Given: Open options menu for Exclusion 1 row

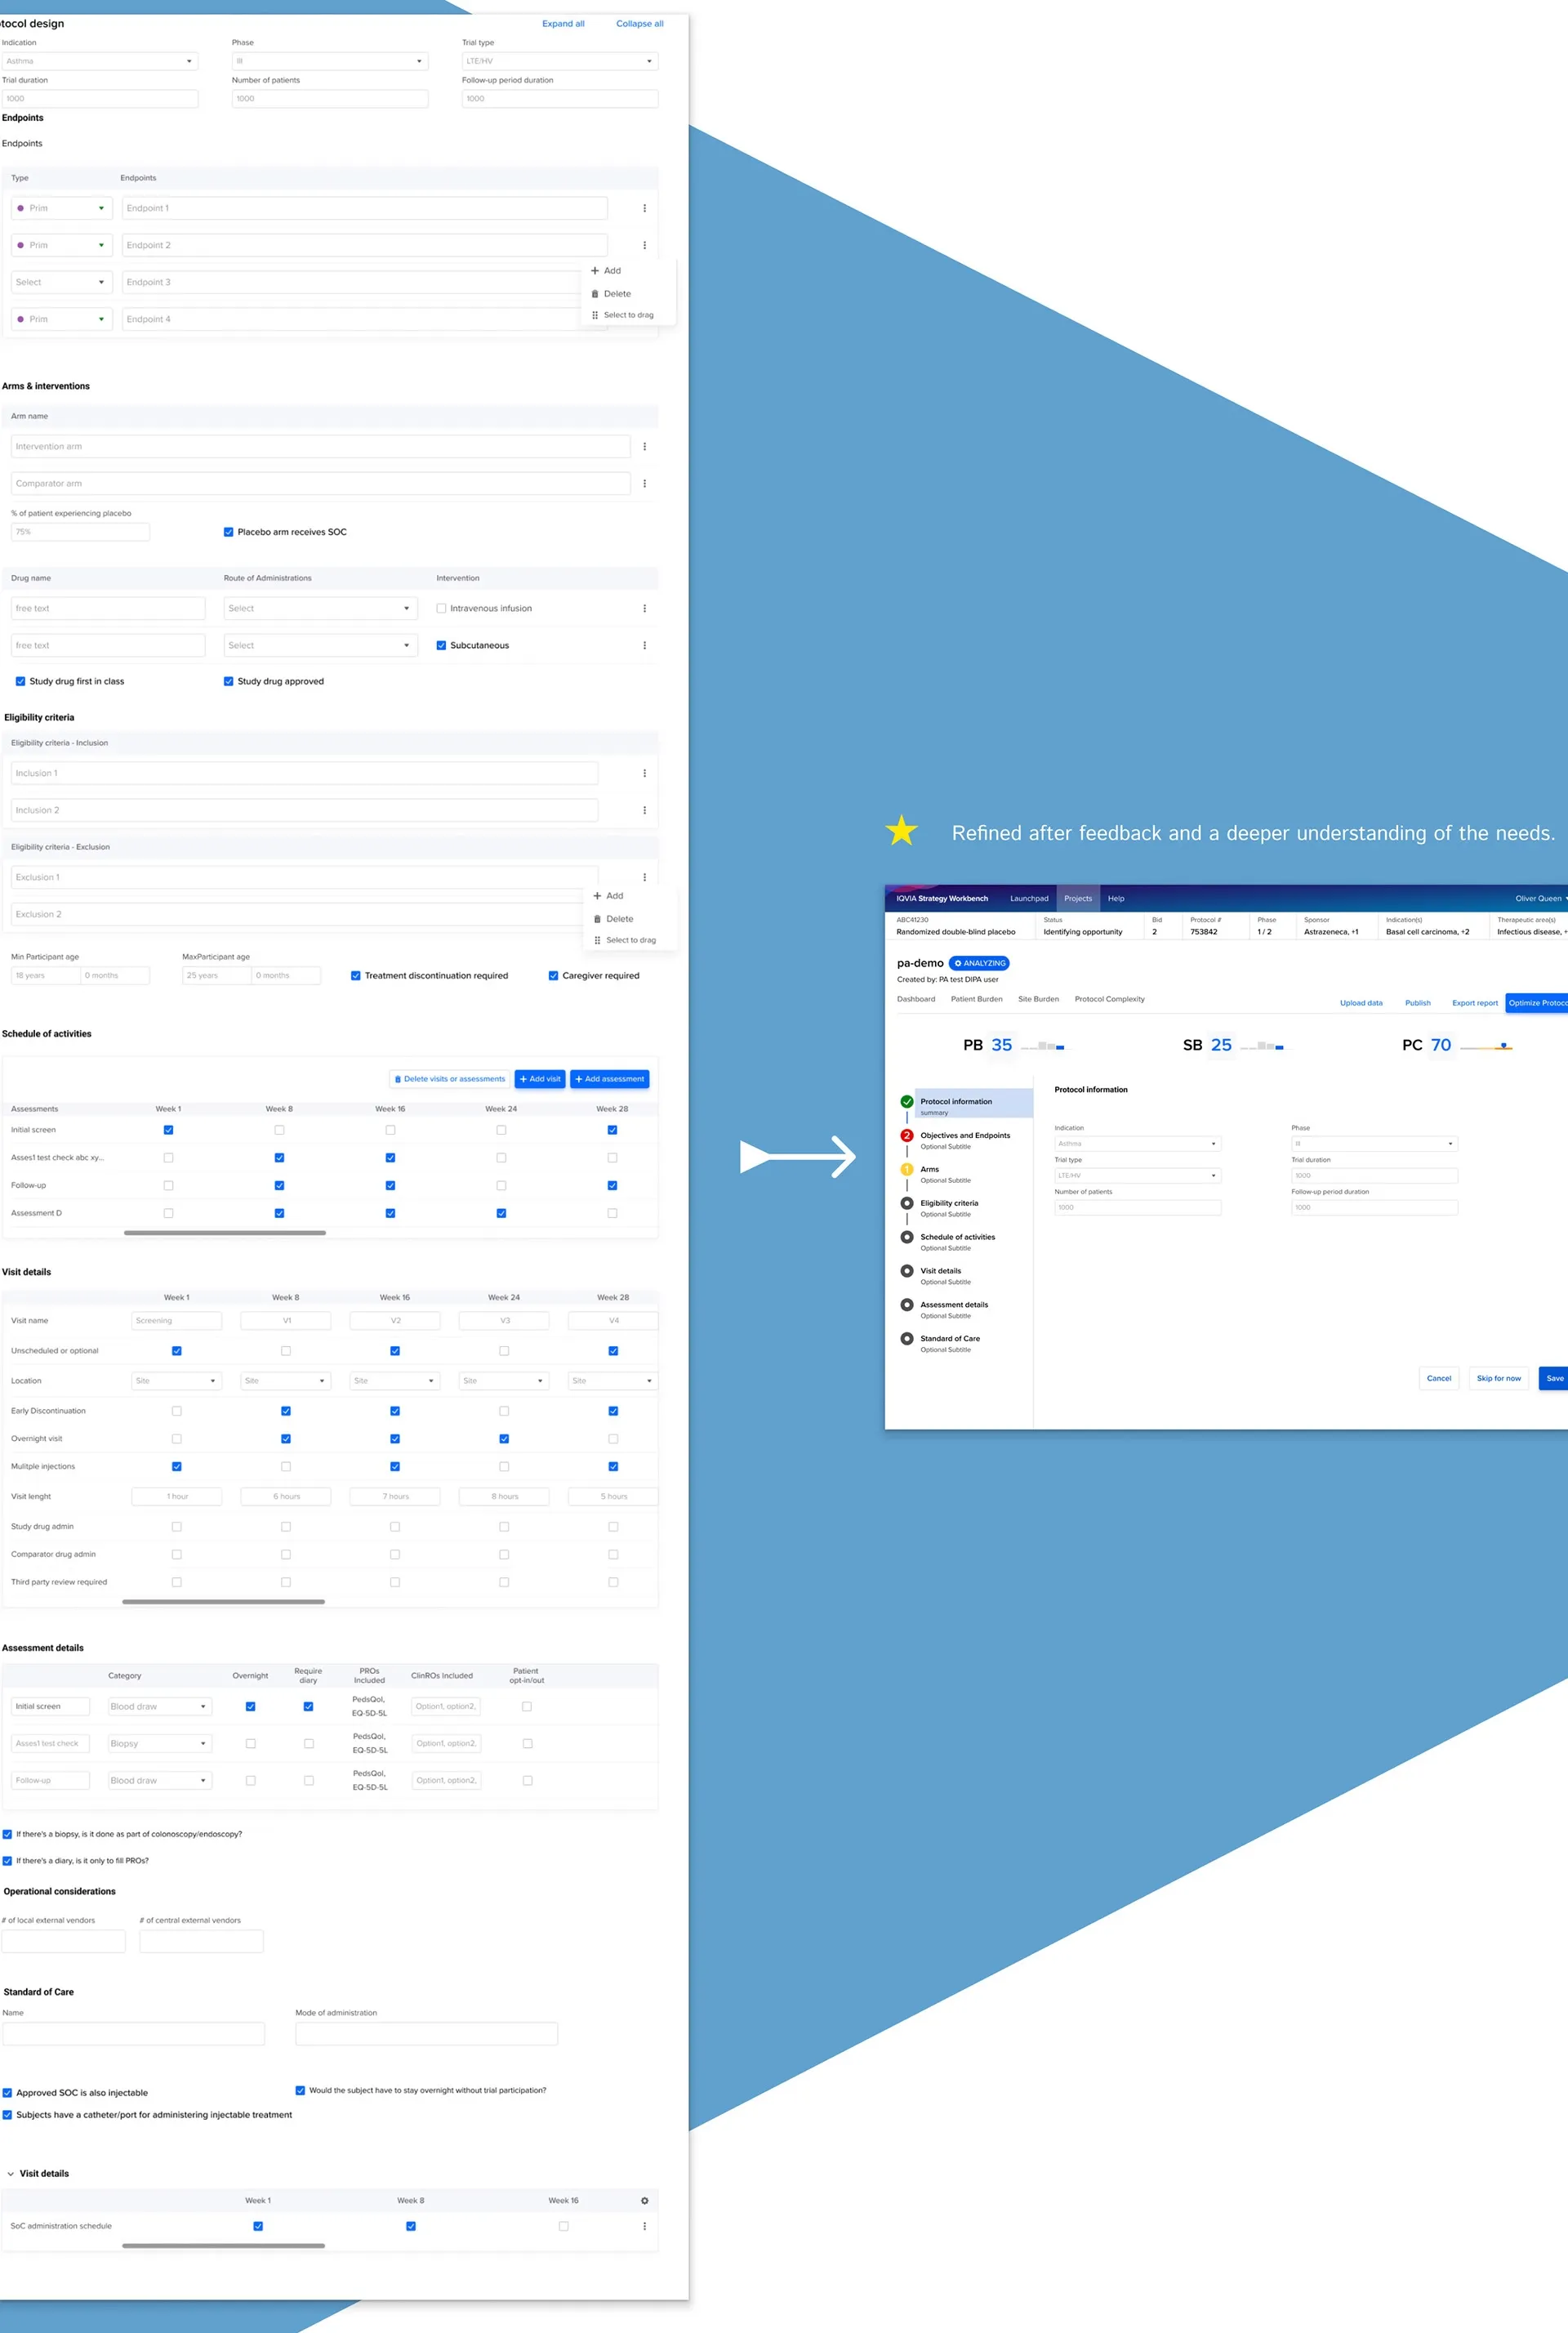Looking at the screenshot, I should coord(644,877).
